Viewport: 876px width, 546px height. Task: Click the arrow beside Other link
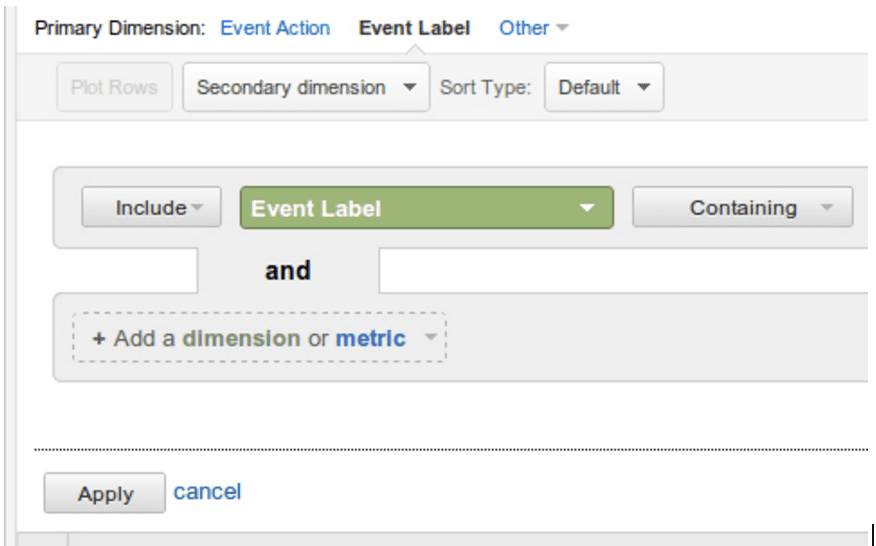point(562,28)
